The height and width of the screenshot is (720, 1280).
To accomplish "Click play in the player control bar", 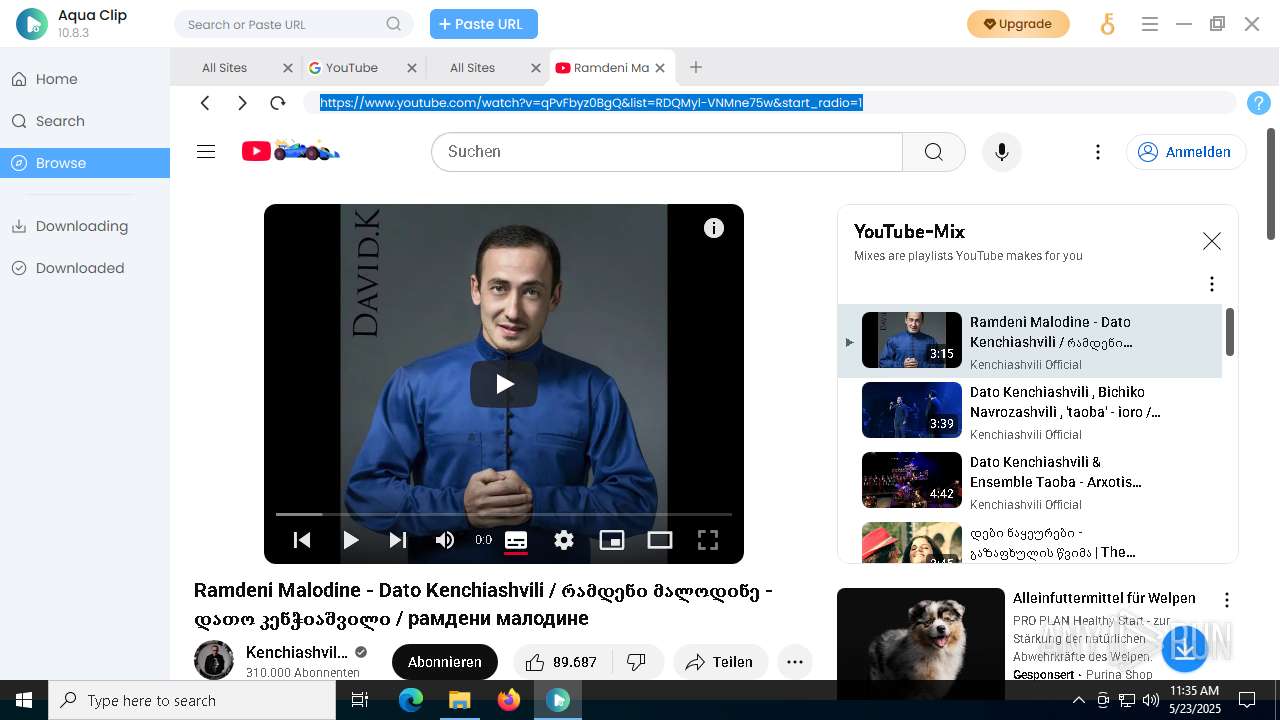I will (x=351, y=540).
